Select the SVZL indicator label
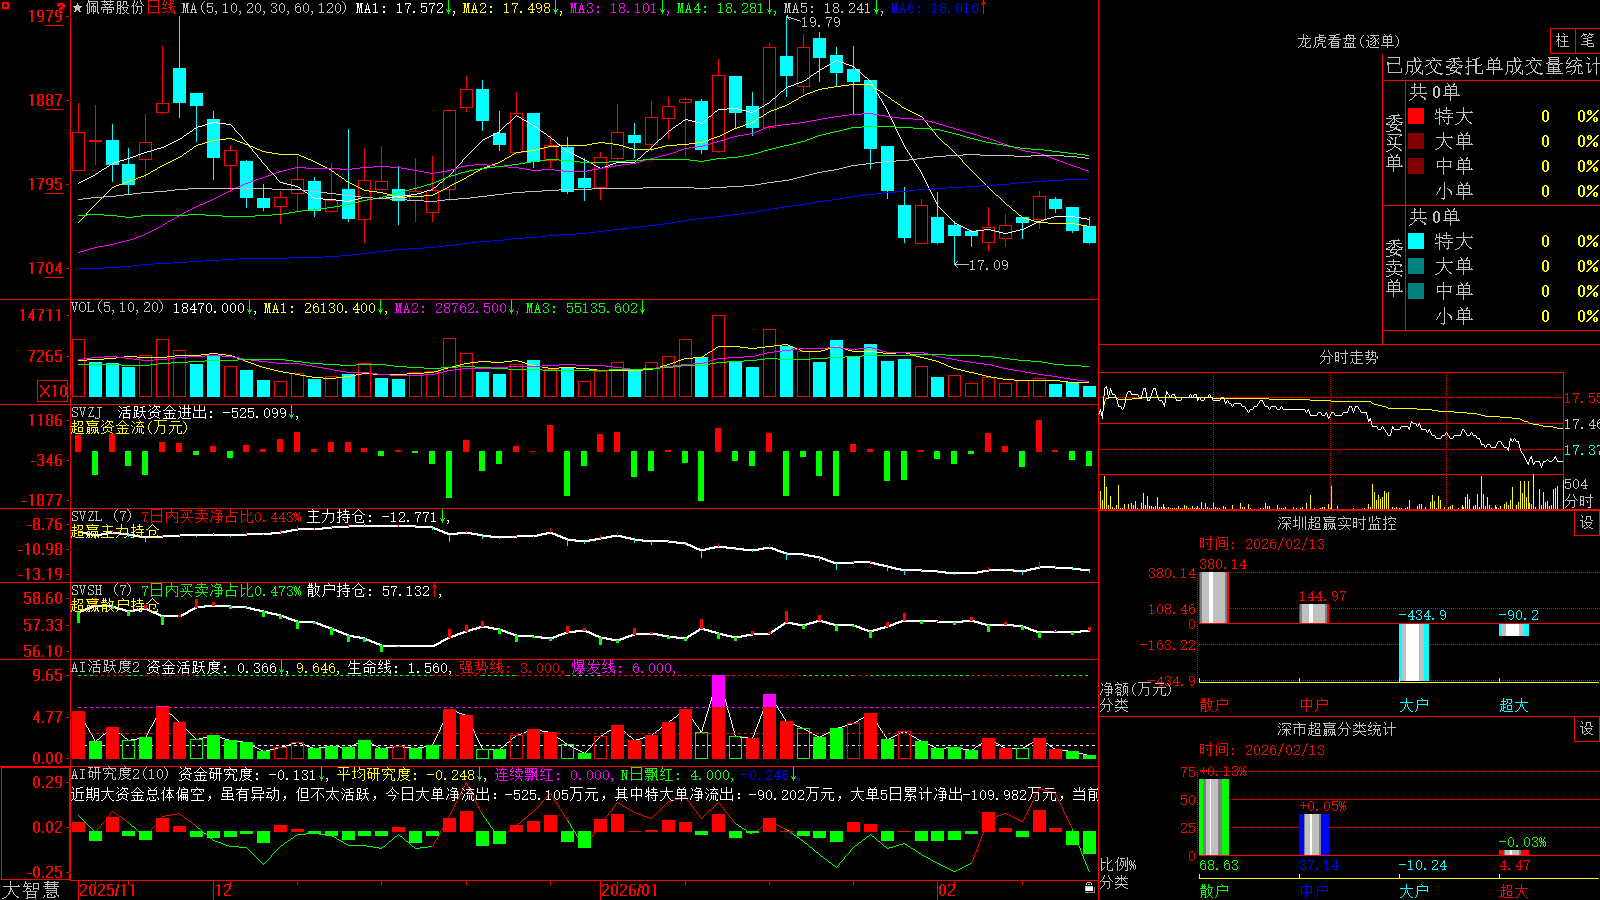The image size is (1600, 900). [x=87, y=517]
